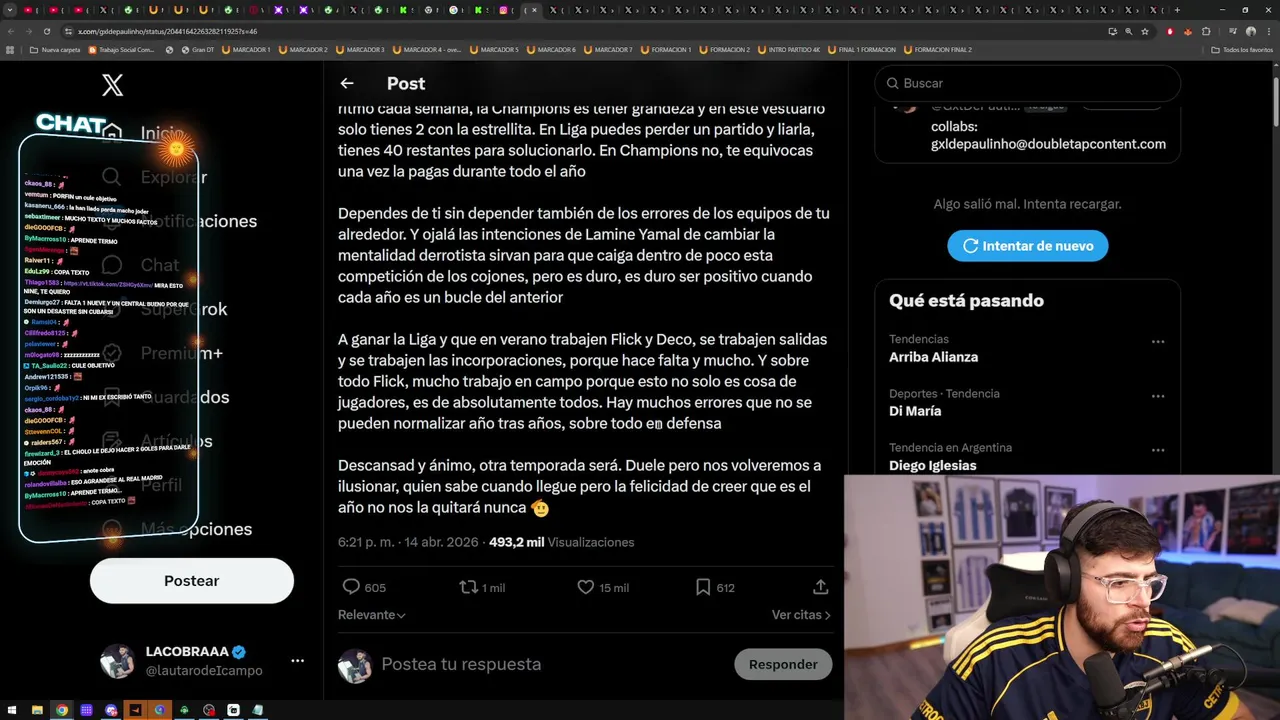This screenshot has width=1280, height=720.
Task: Click the Postear button
Action: click(192, 581)
